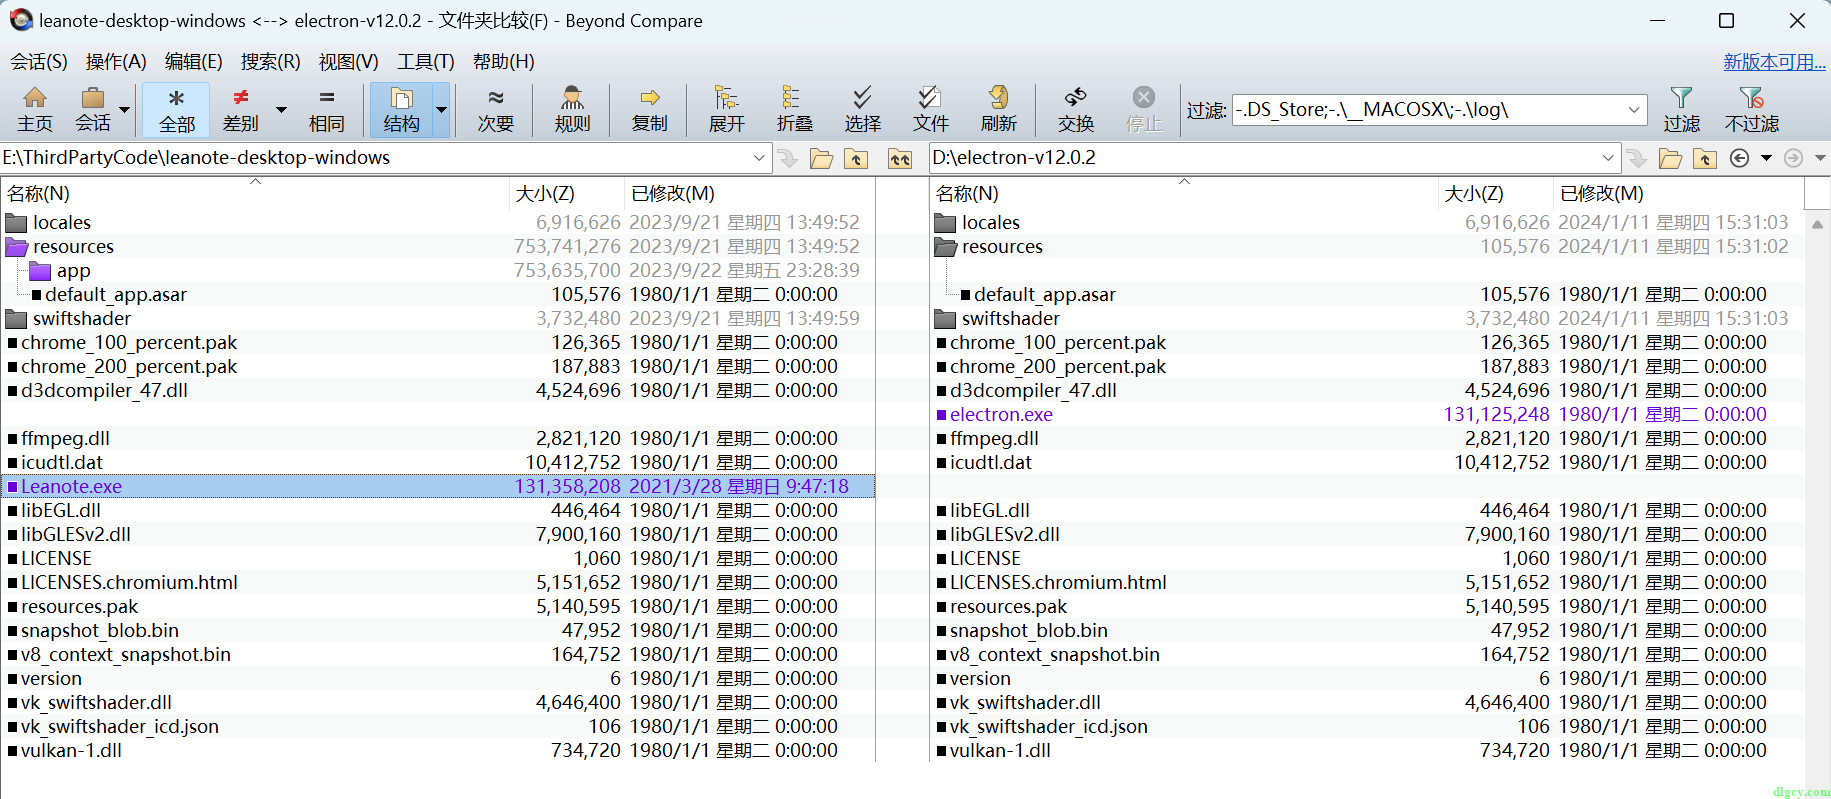This screenshot has height=799, width=1831.
Task: Browse for right folder icon
Action: pos(1670,159)
